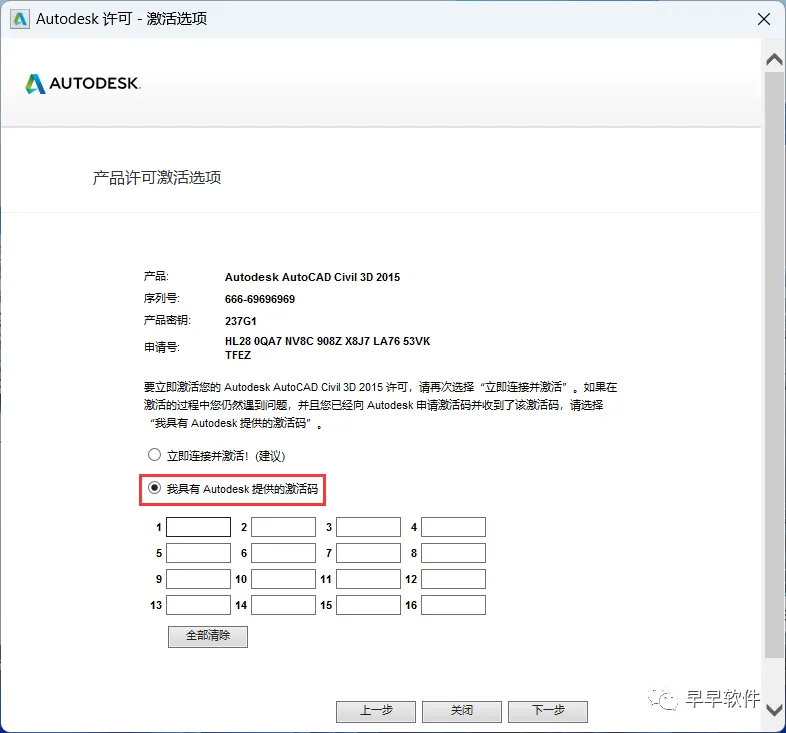Viewport: 786px width, 733px height.
Task: Focus activation code field 8
Action: (x=453, y=553)
